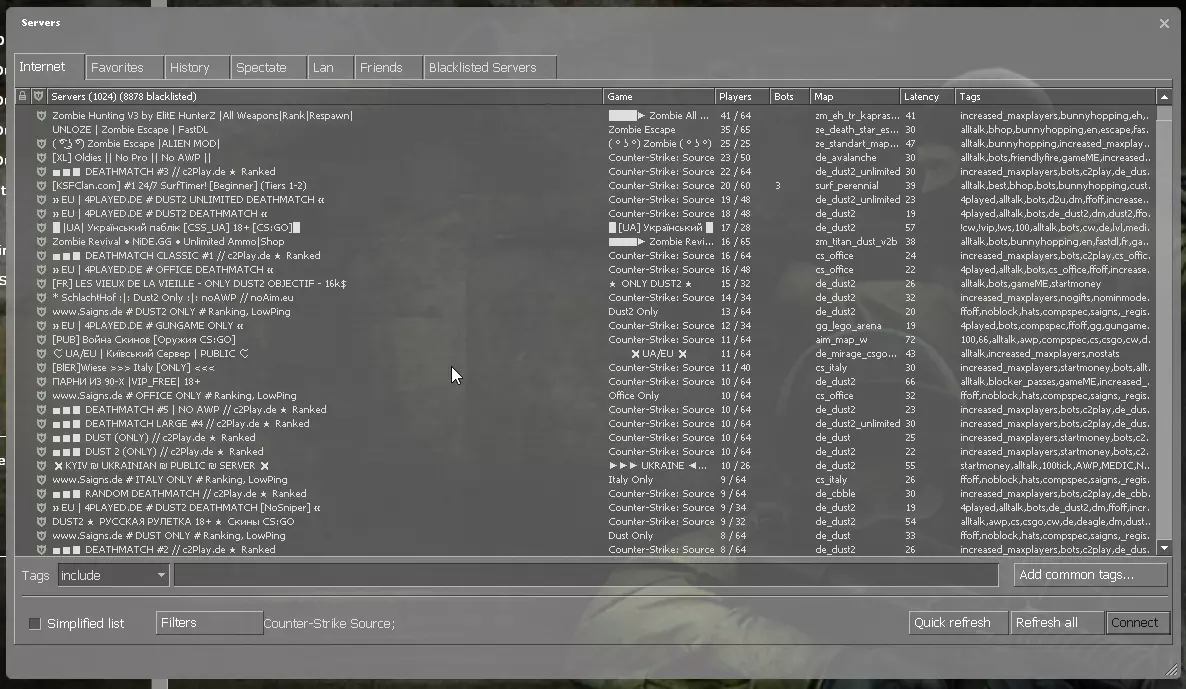Click shield icon beside DEATHMATCH #3 c2Play.de

pyautogui.click(x=42, y=172)
